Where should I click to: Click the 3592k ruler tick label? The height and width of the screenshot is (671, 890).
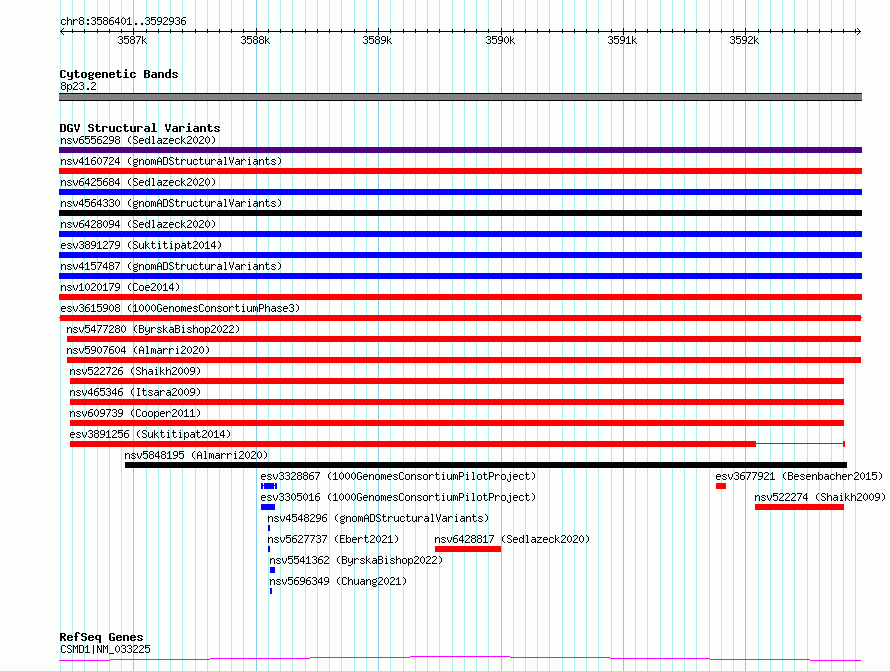click(x=744, y=40)
